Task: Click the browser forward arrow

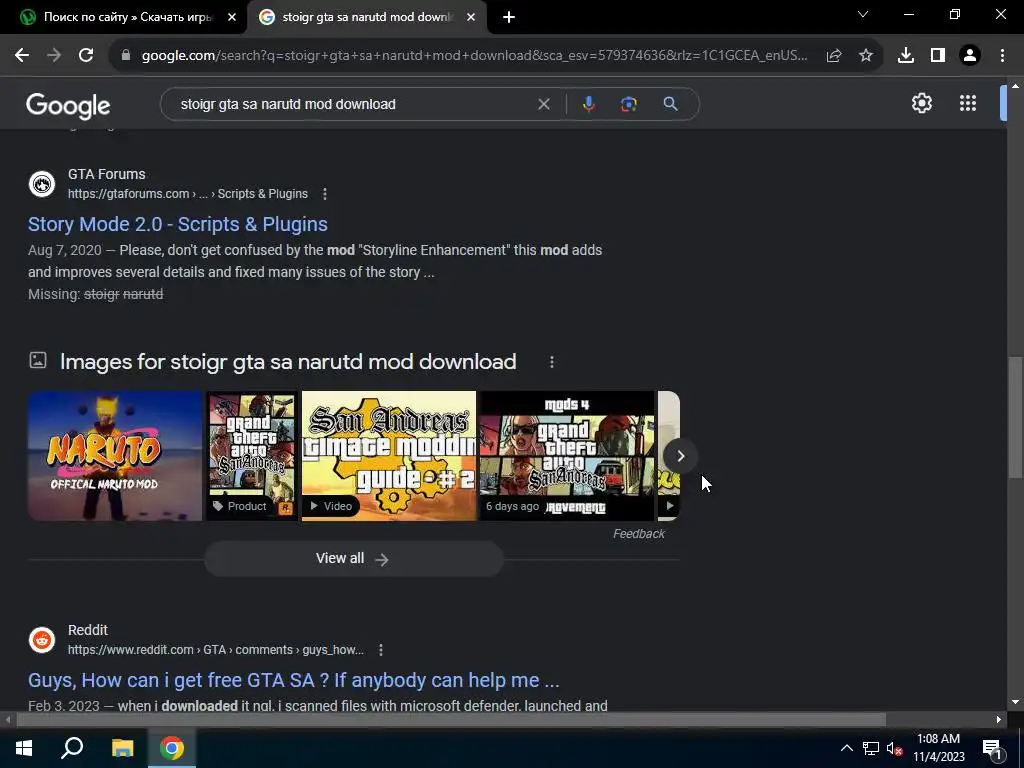Action: [54, 56]
